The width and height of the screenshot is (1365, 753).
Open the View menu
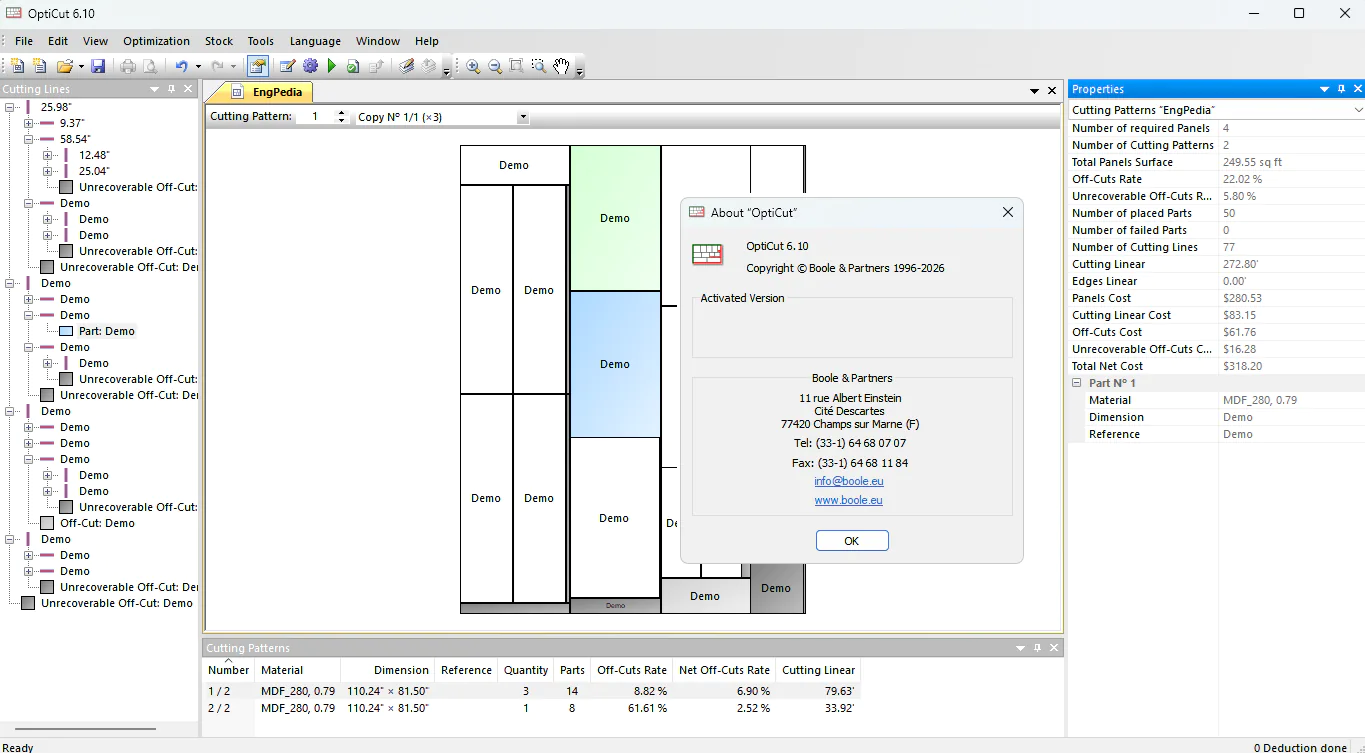(x=95, y=41)
